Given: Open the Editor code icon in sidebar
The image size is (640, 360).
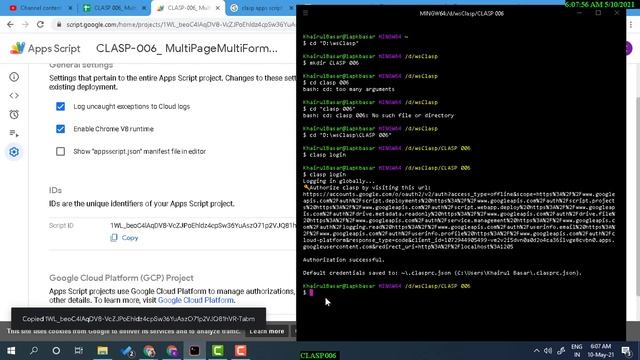Looking at the screenshot, I should [x=14, y=96].
